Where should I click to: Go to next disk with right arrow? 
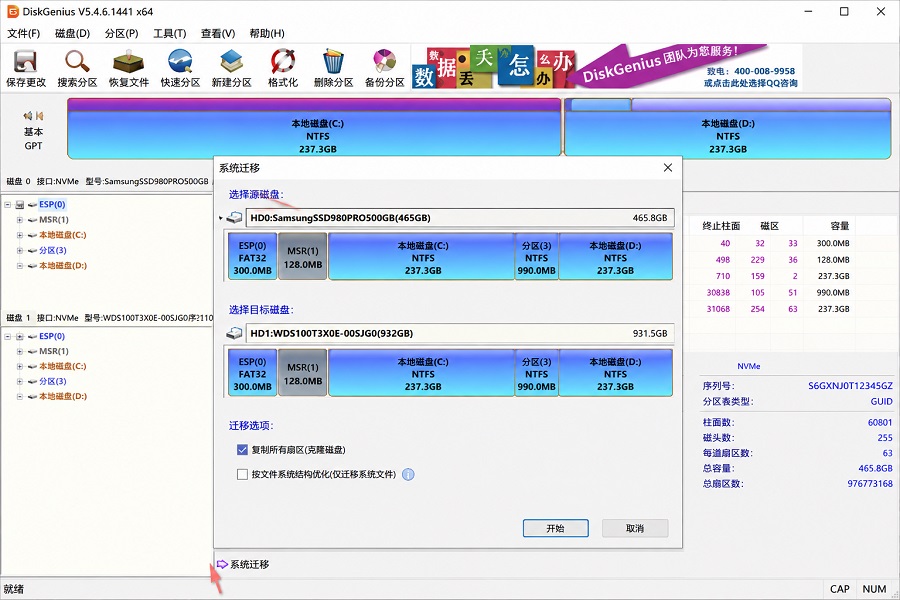[40, 115]
